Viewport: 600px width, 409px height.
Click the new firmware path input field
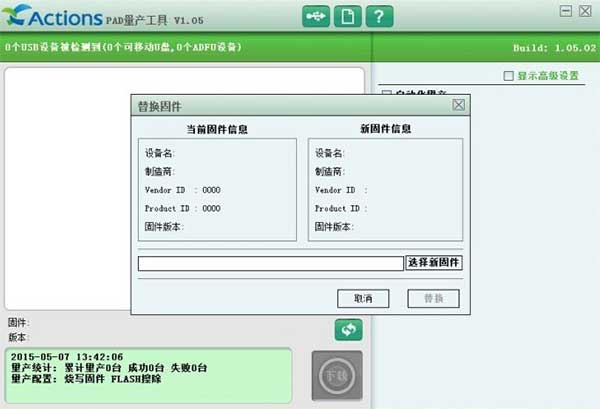[x=270, y=263]
